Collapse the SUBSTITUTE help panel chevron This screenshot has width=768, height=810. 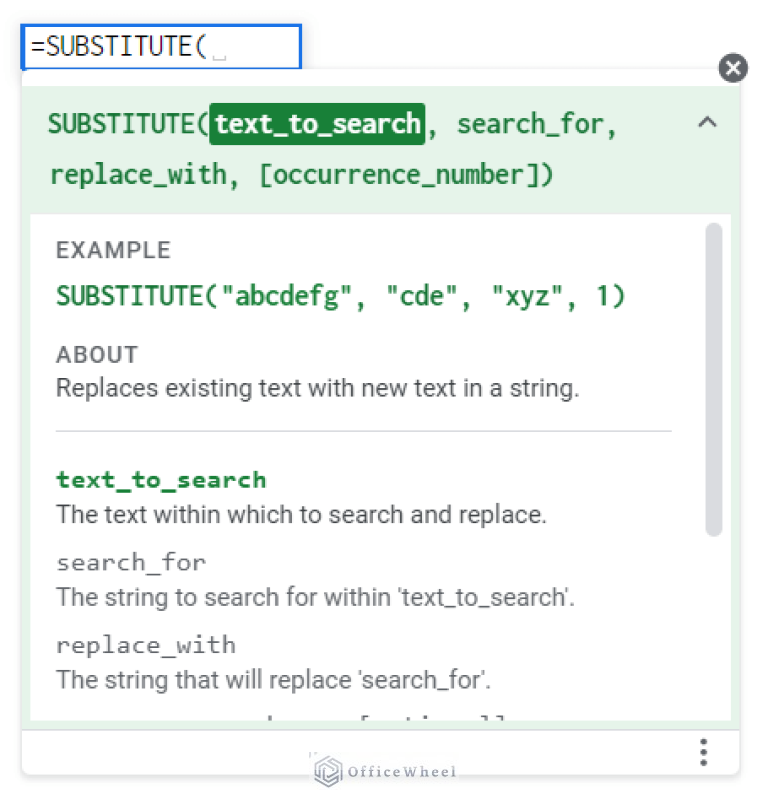[707, 123]
